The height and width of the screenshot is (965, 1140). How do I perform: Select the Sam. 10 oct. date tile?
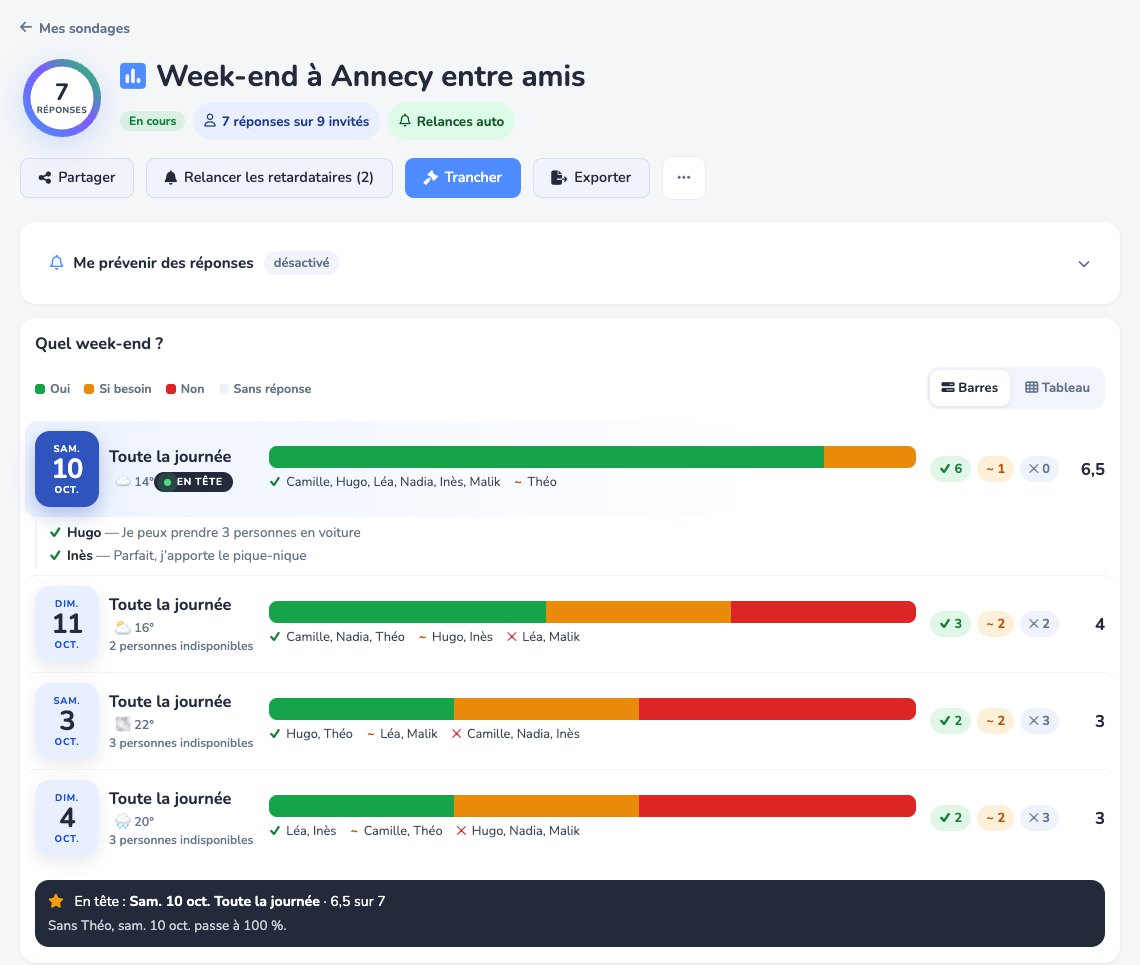67,468
